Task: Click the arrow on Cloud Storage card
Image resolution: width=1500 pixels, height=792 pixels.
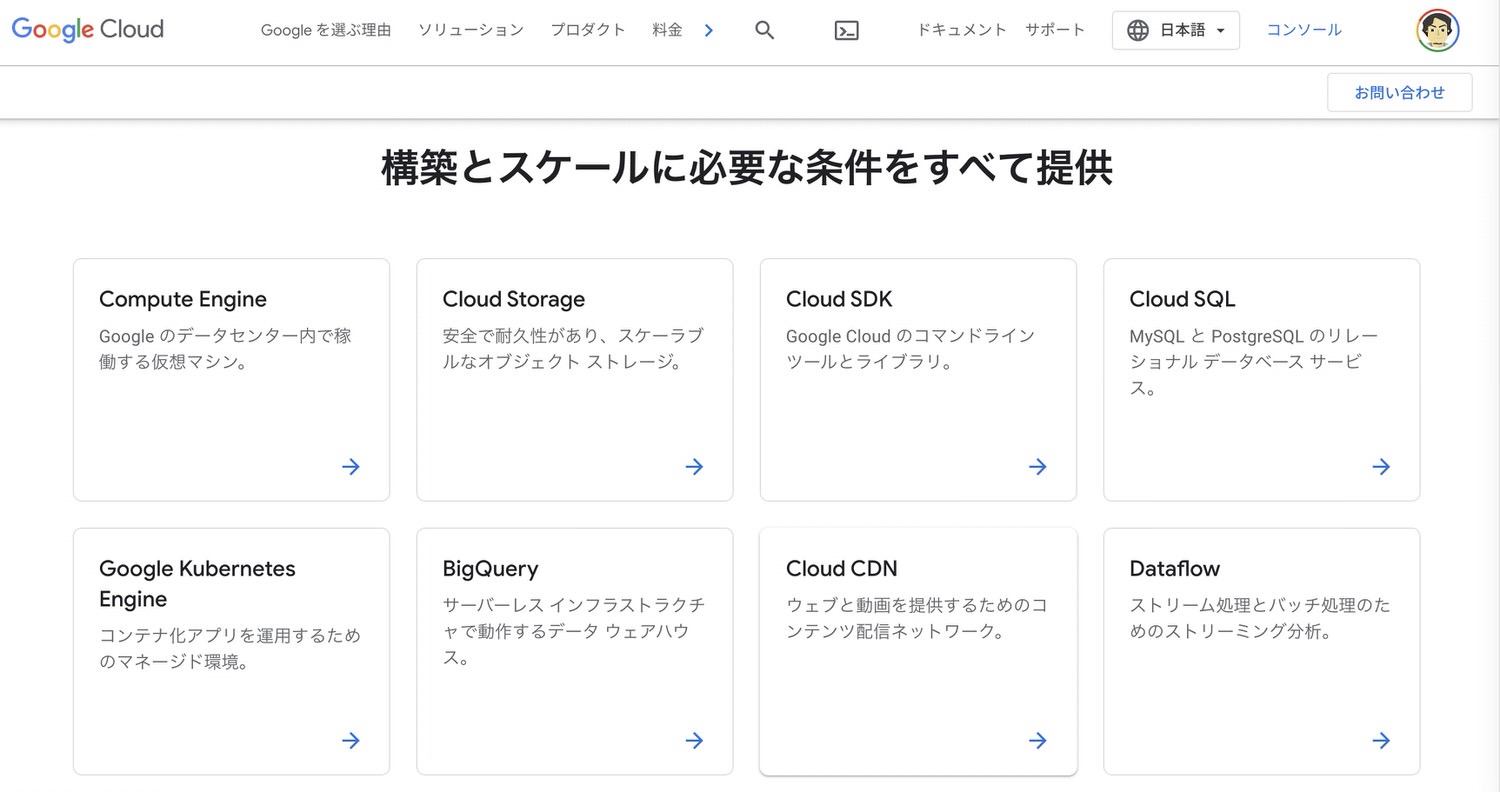Action: 694,466
